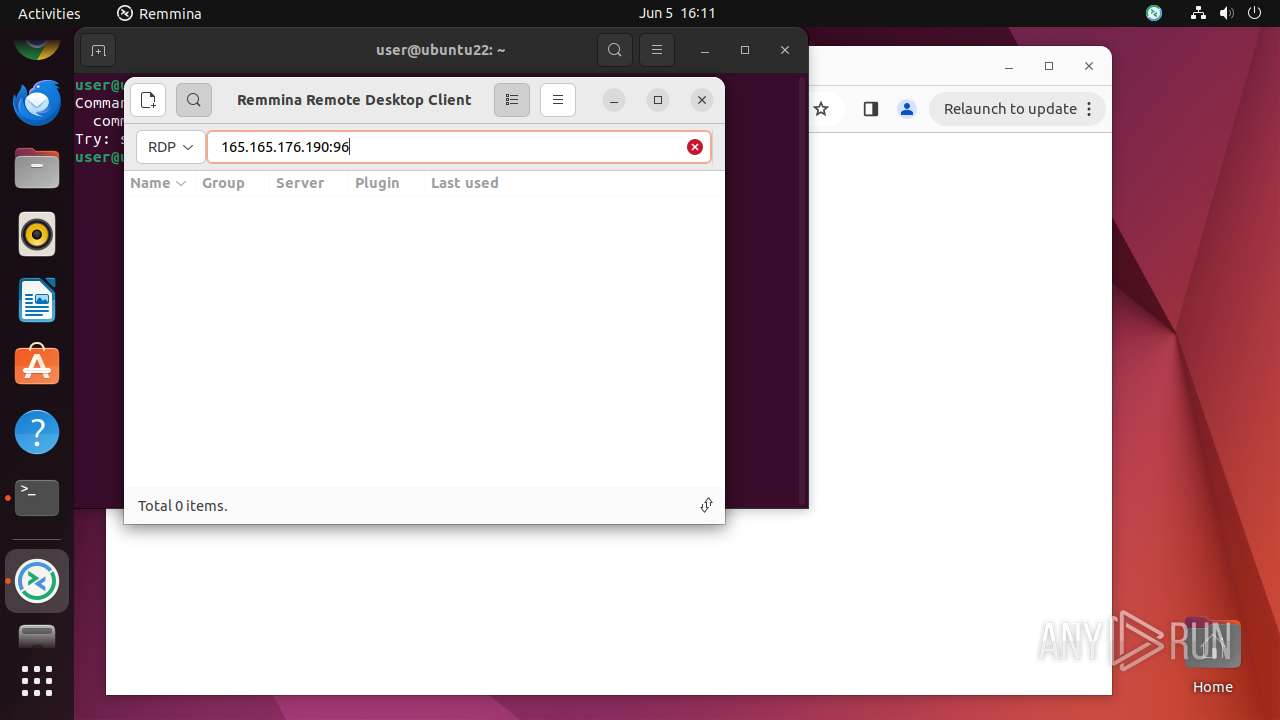Open the removable drive icon in dock
Viewport: 1280px width, 720px height.
(37, 637)
